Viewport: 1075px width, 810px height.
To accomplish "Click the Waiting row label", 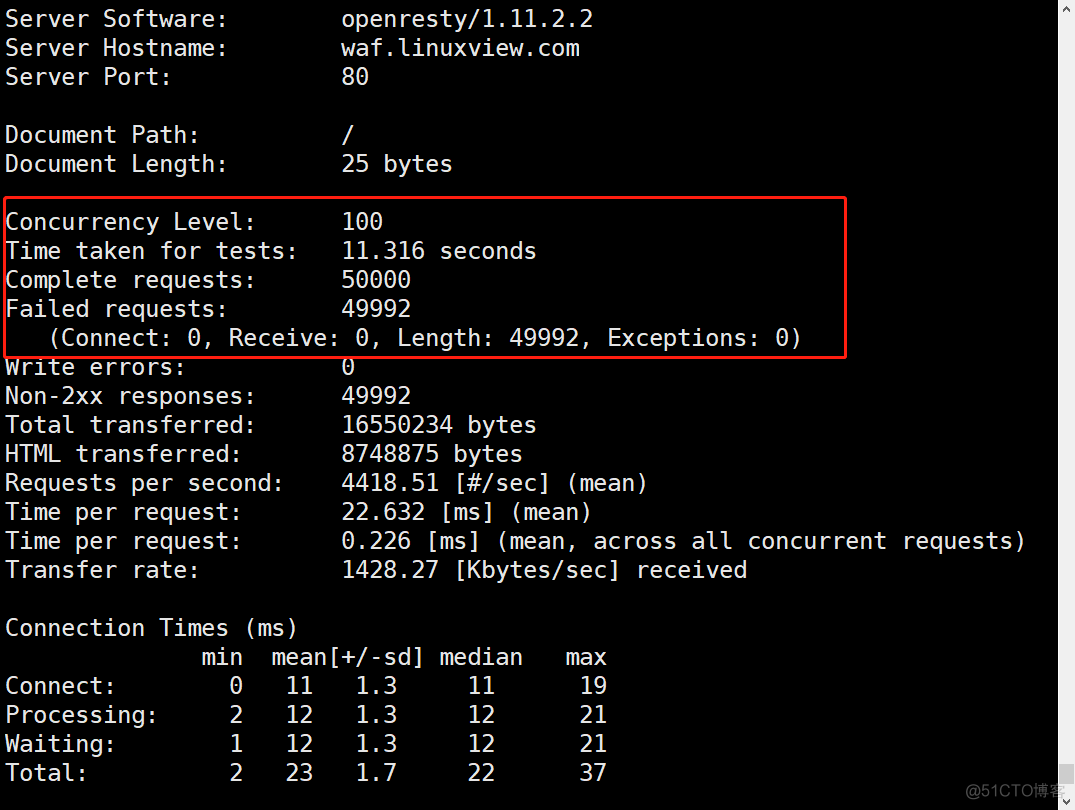I will point(60,744).
